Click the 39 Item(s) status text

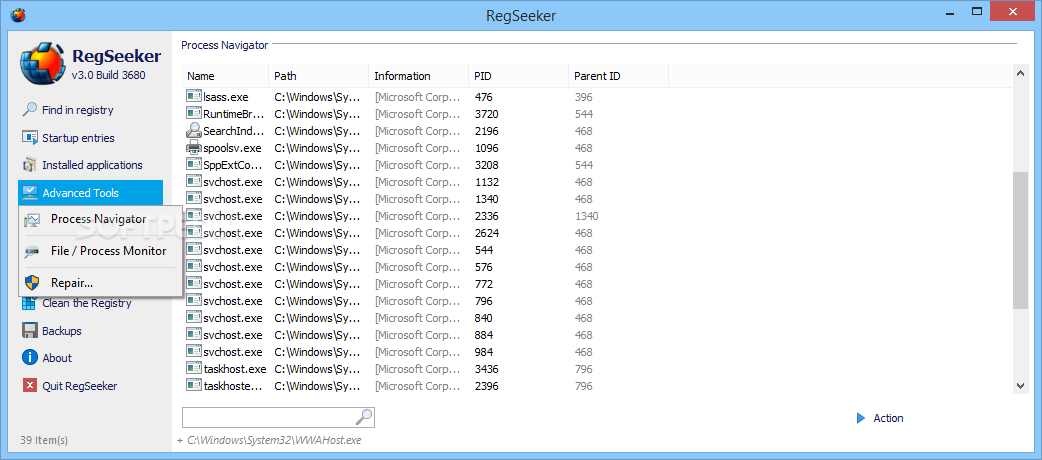point(44,439)
